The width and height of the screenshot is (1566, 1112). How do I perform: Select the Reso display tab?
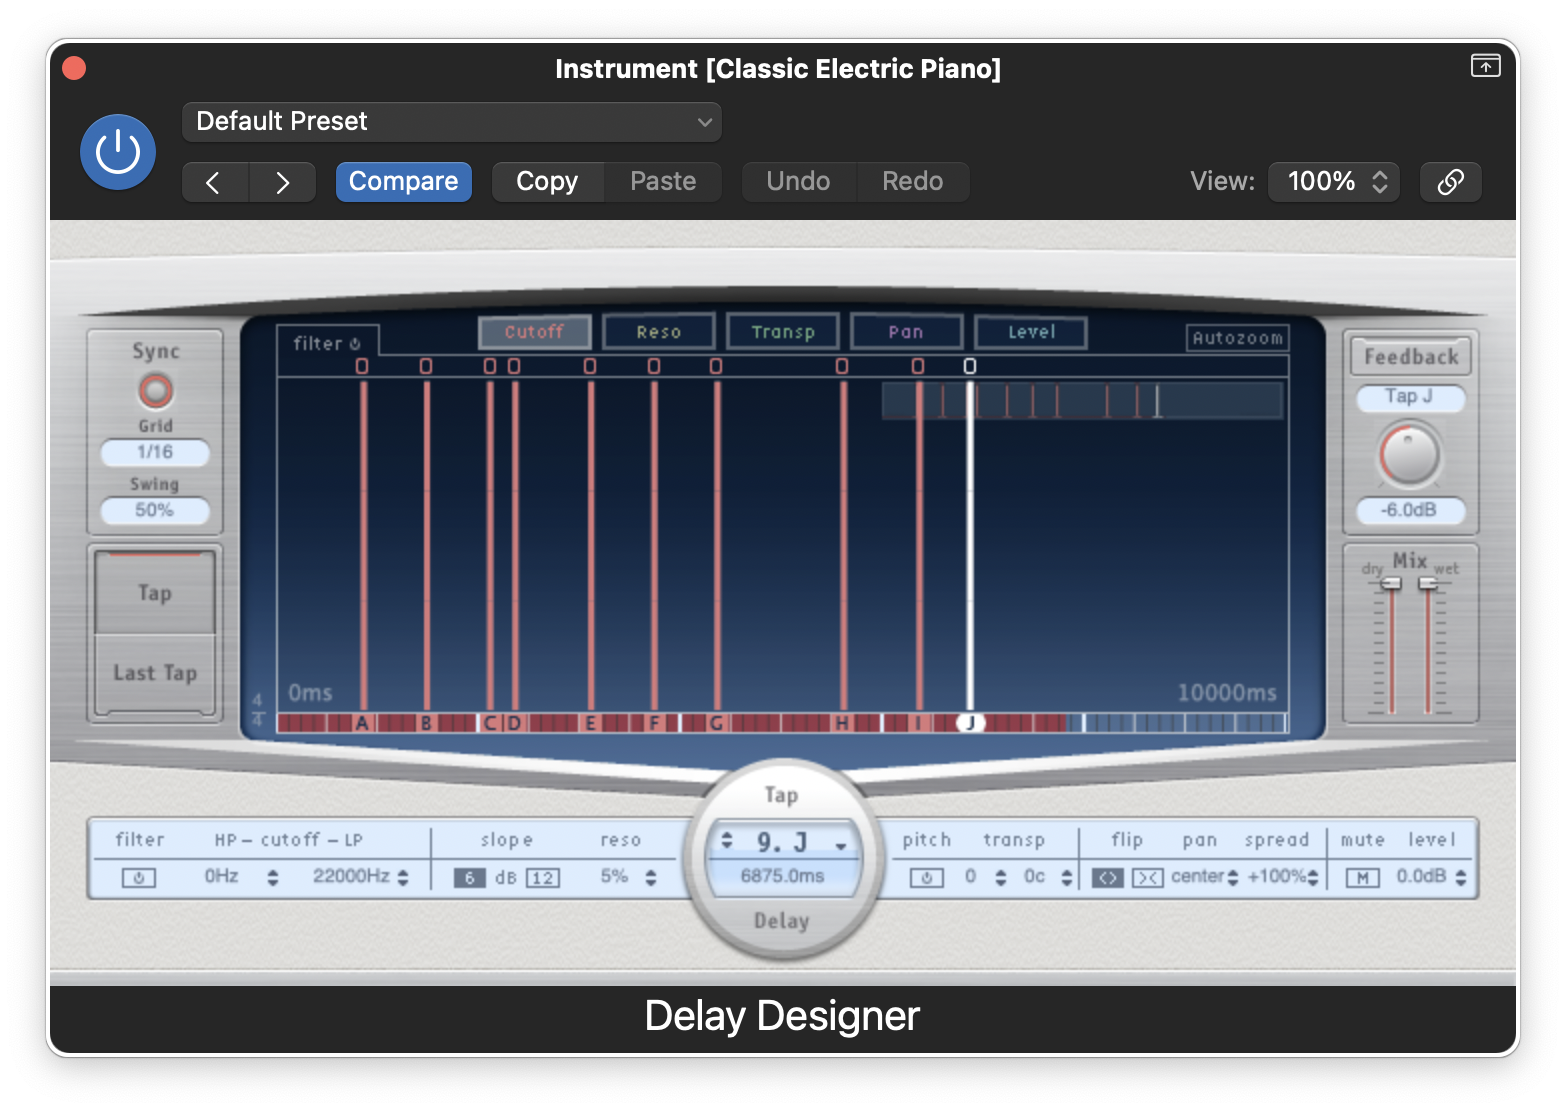[659, 332]
